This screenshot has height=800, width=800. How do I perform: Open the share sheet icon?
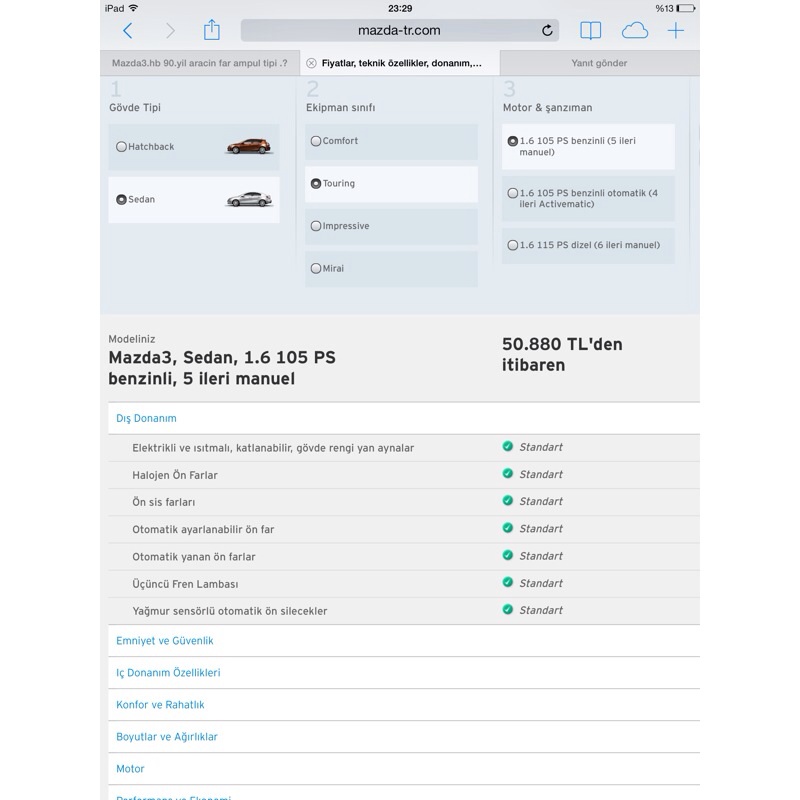click(x=212, y=30)
